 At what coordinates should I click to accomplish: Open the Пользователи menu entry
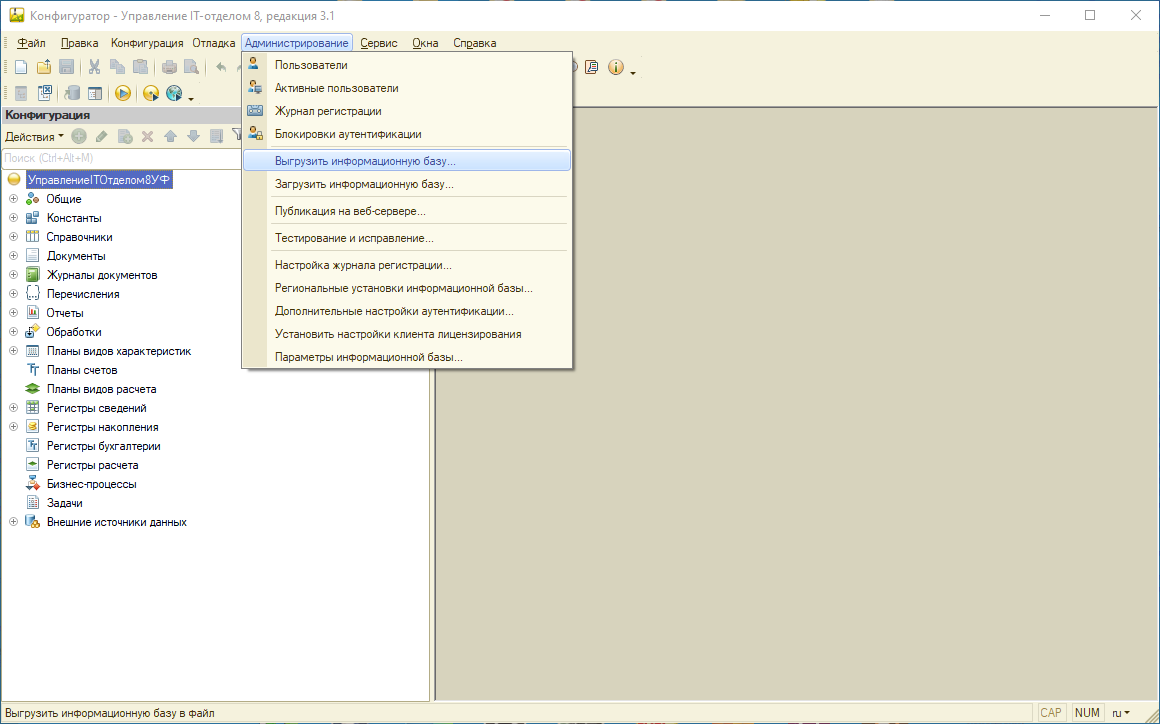click(311, 65)
